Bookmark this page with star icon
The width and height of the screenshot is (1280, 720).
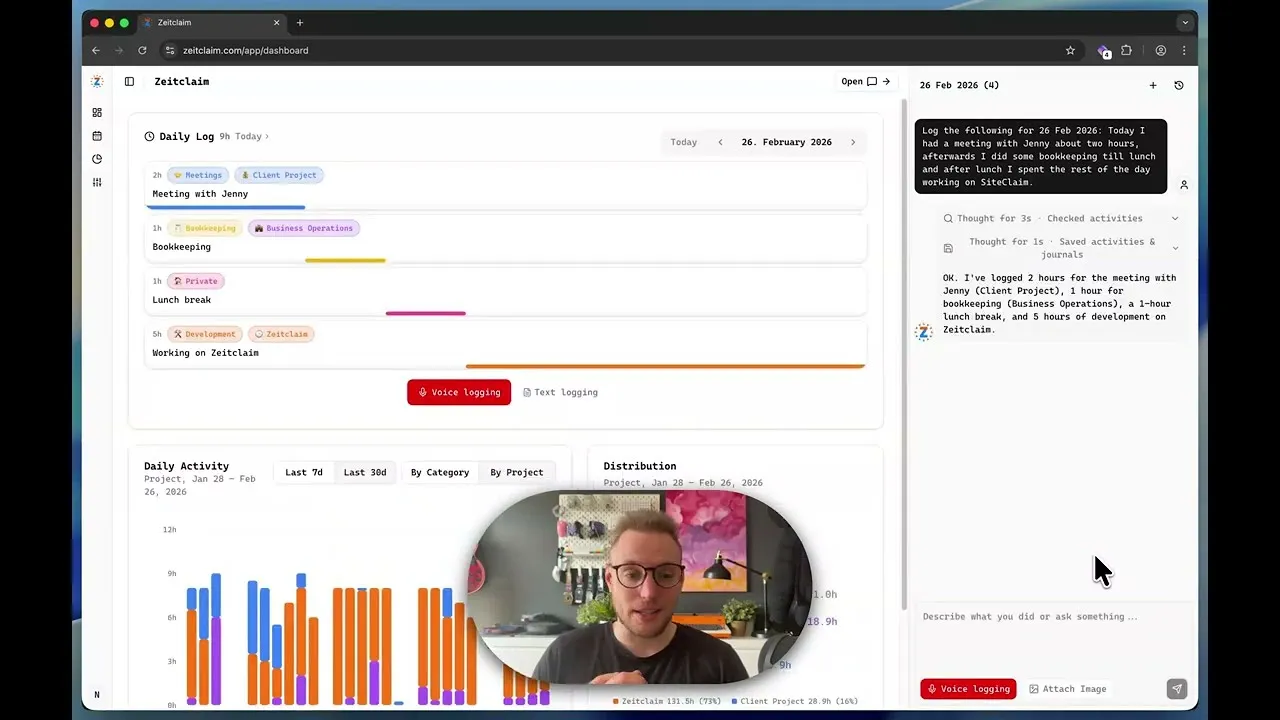[x=1070, y=51]
